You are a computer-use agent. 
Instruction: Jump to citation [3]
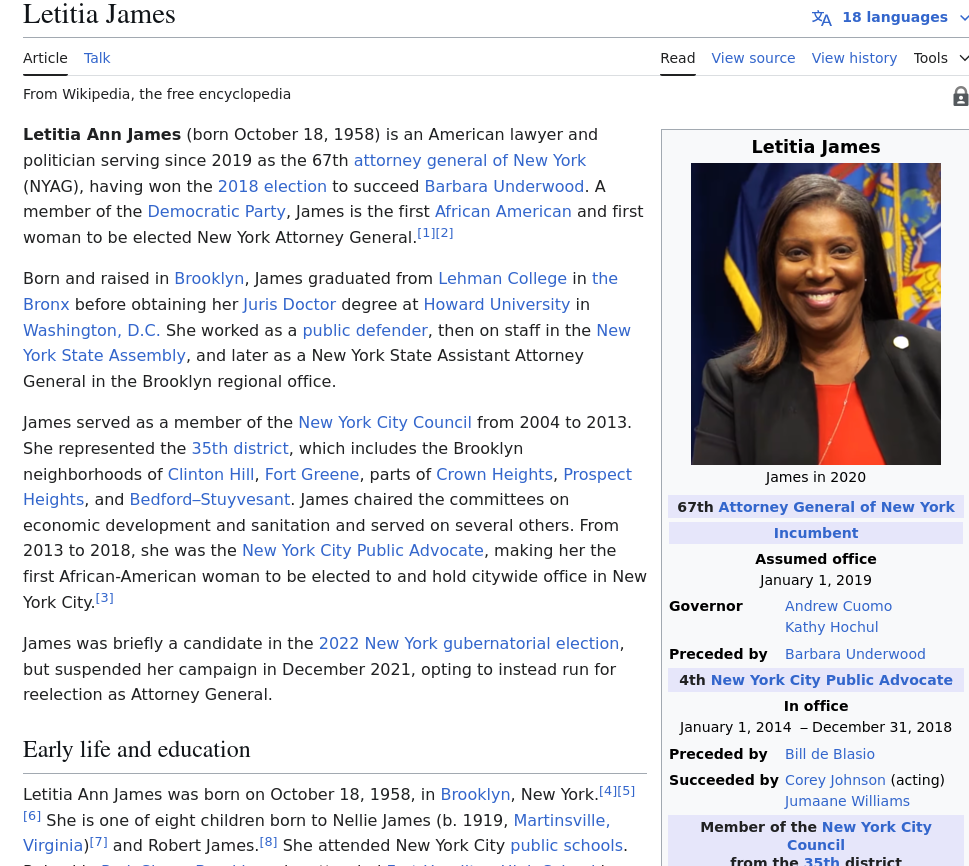104,598
